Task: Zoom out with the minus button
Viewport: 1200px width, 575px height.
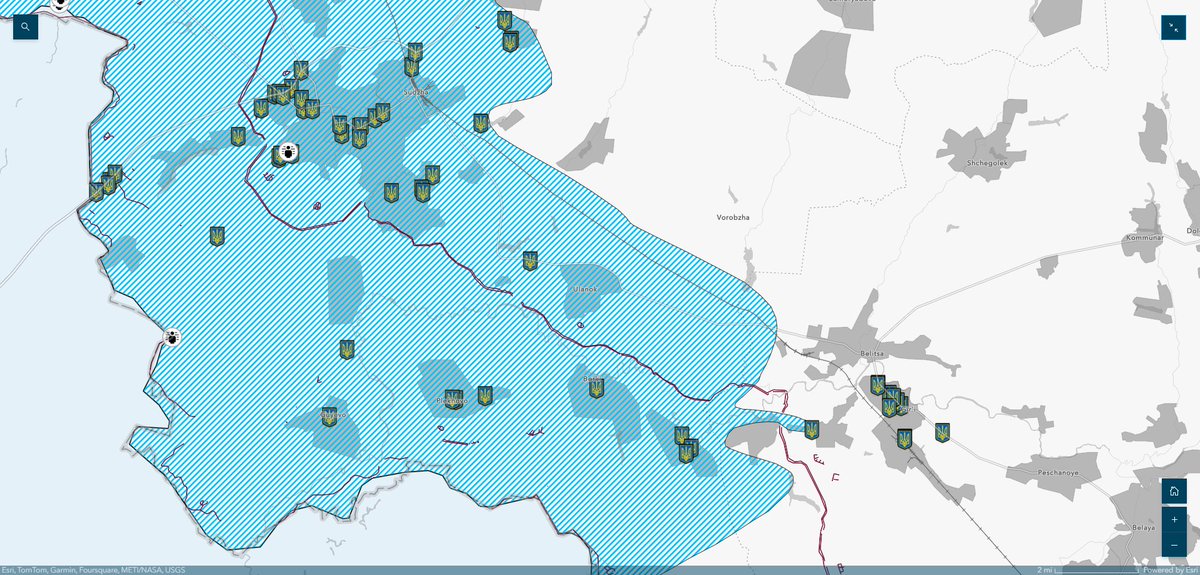Action: 1173,545
